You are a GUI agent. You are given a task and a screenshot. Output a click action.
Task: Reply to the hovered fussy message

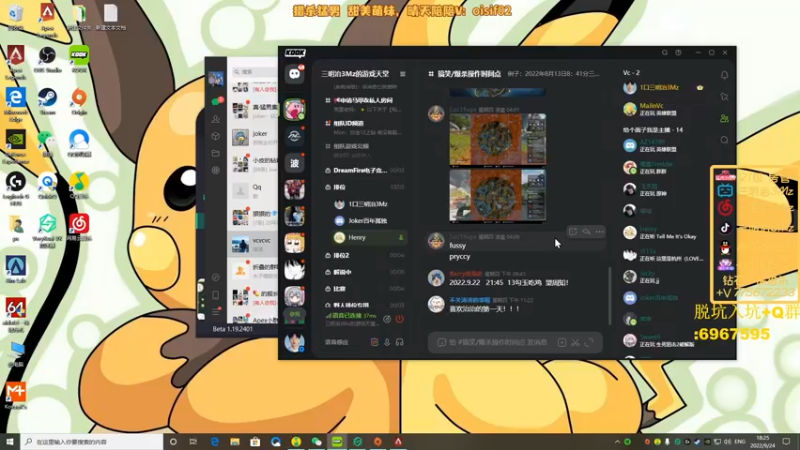586,232
